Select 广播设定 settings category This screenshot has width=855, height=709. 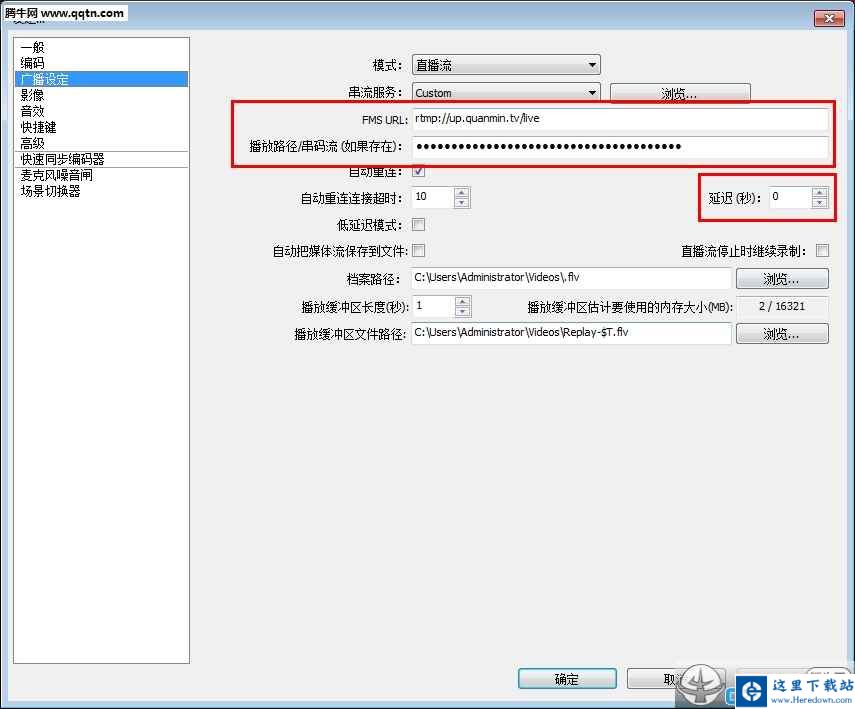coord(101,79)
